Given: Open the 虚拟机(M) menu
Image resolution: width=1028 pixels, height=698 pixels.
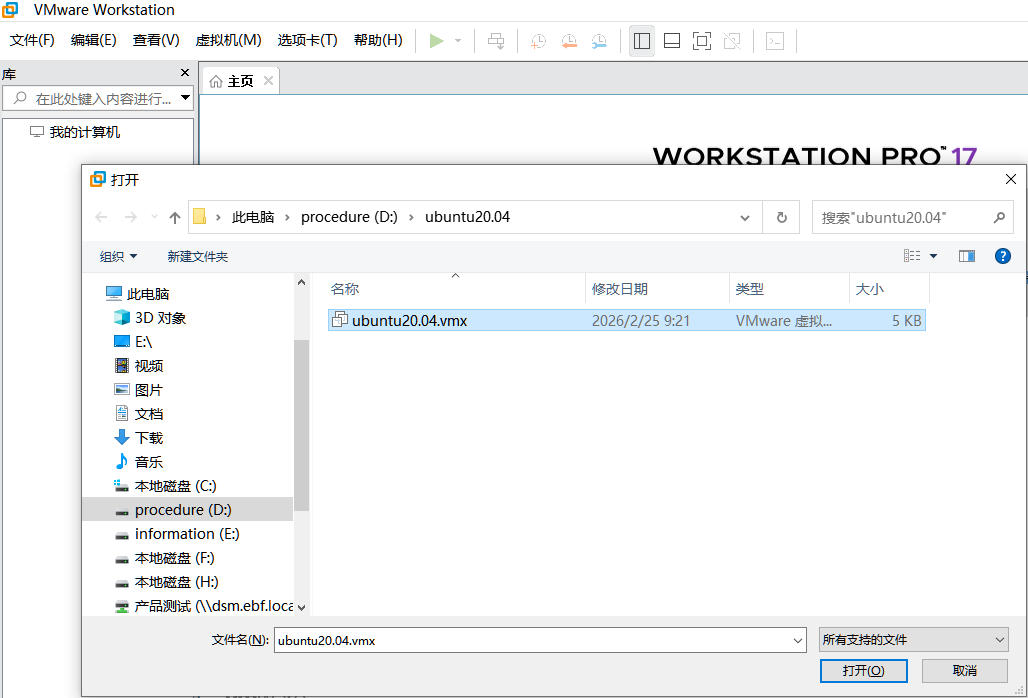Looking at the screenshot, I should pos(228,40).
